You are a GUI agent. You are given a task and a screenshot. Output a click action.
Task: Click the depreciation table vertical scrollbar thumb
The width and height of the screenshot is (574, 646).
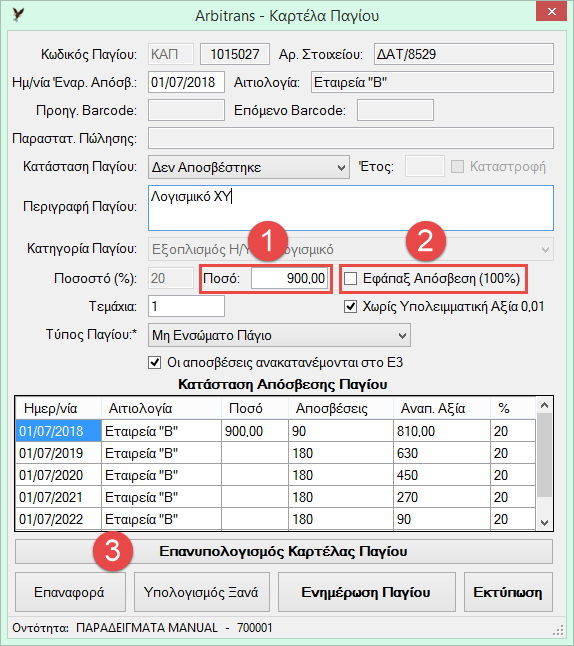544,456
